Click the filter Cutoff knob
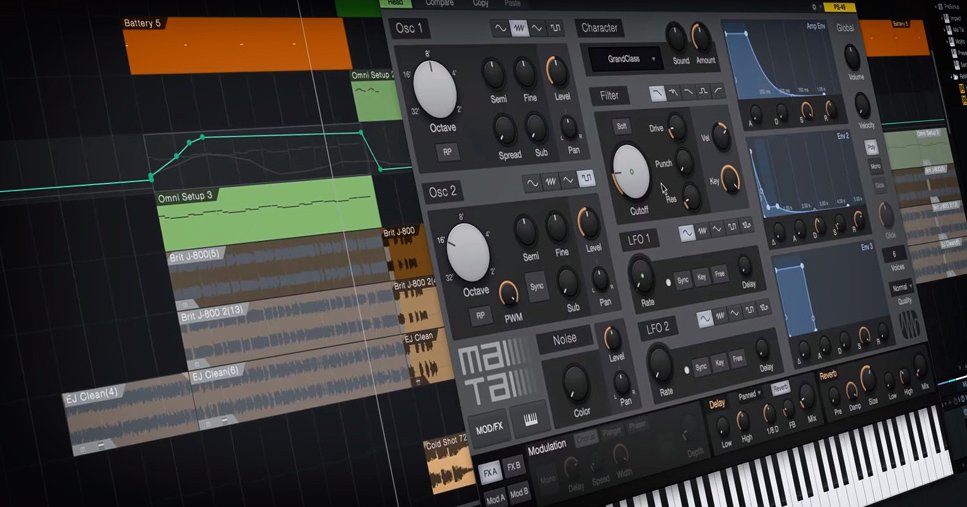 [x=631, y=170]
